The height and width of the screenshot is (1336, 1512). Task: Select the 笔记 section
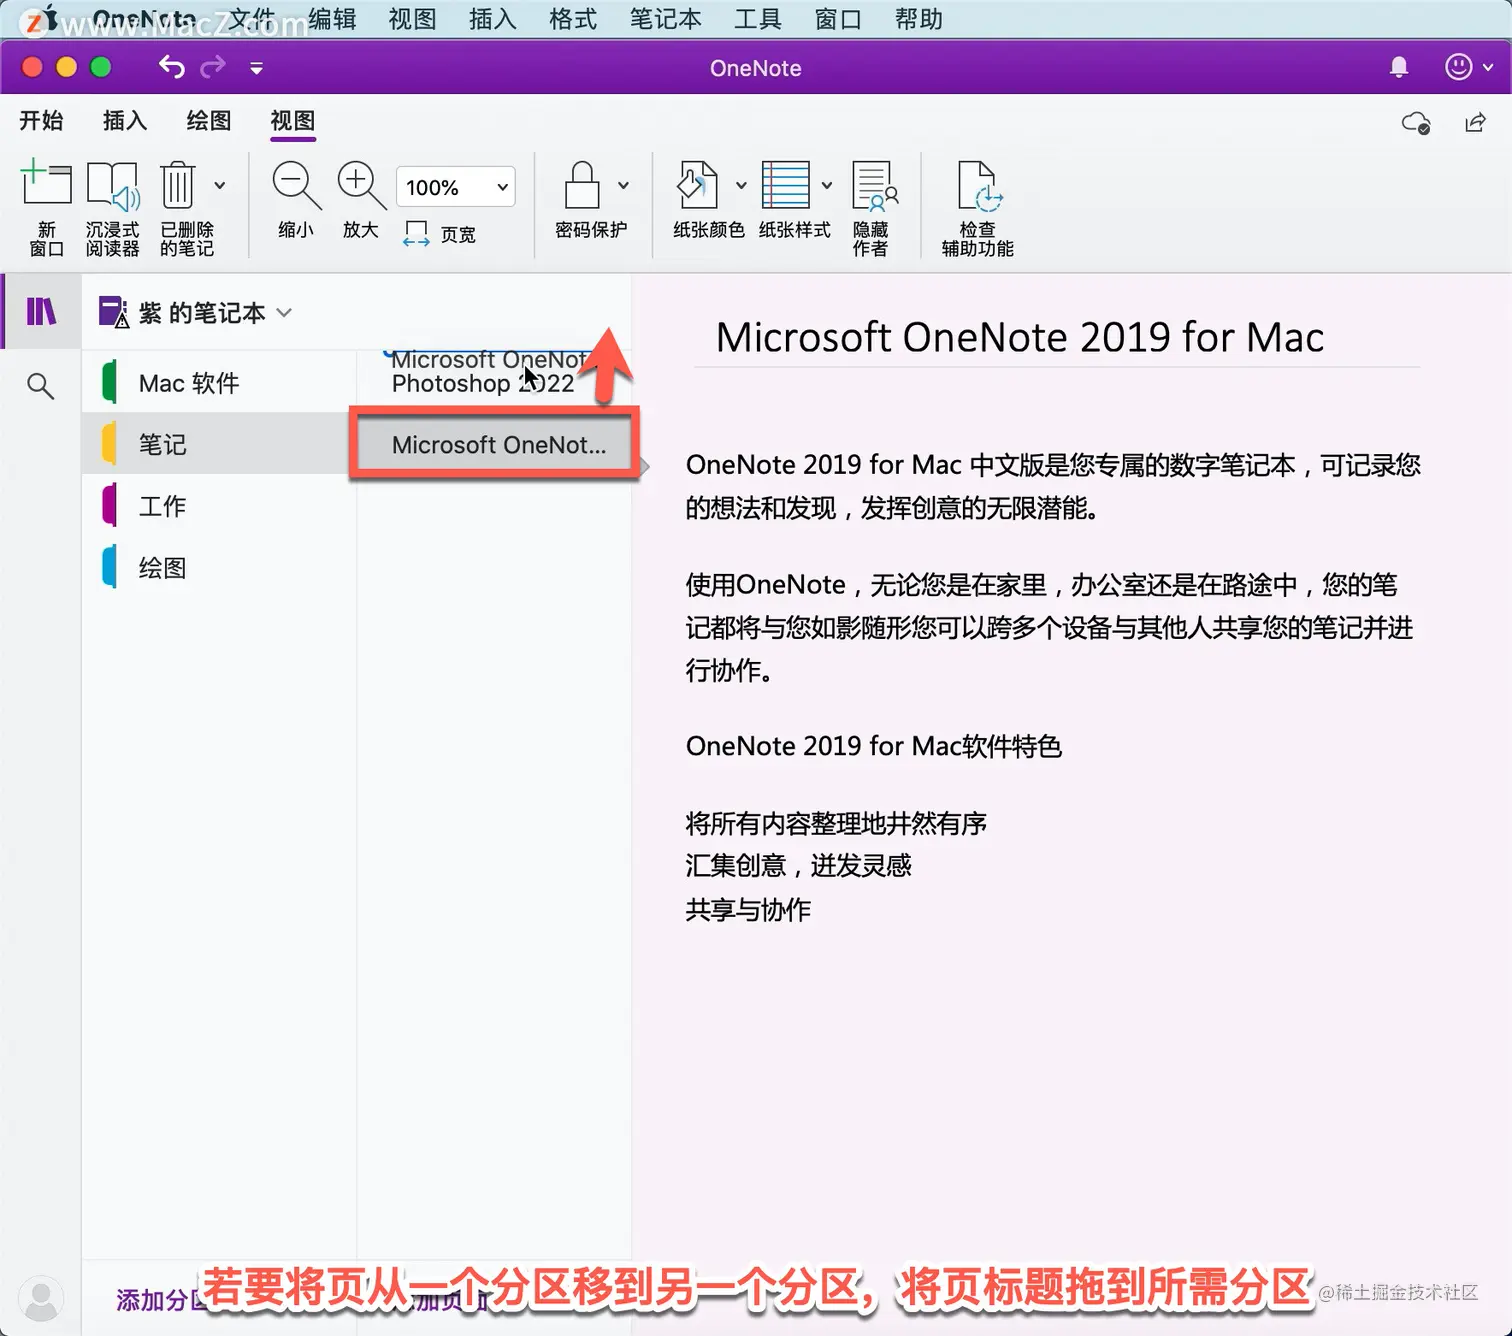(220, 444)
